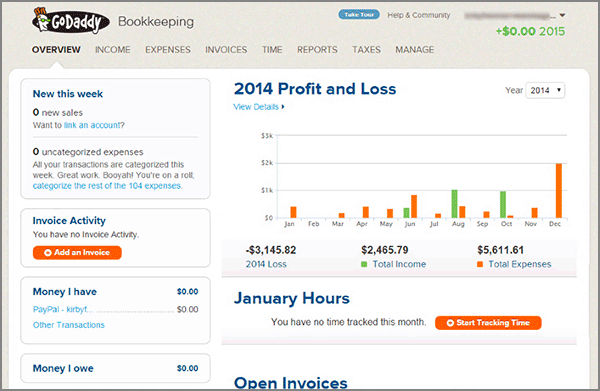Image resolution: width=600 pixels, height=391 pixels.
Task: Click the 2014 Loss label
Action: click(266, 264)
